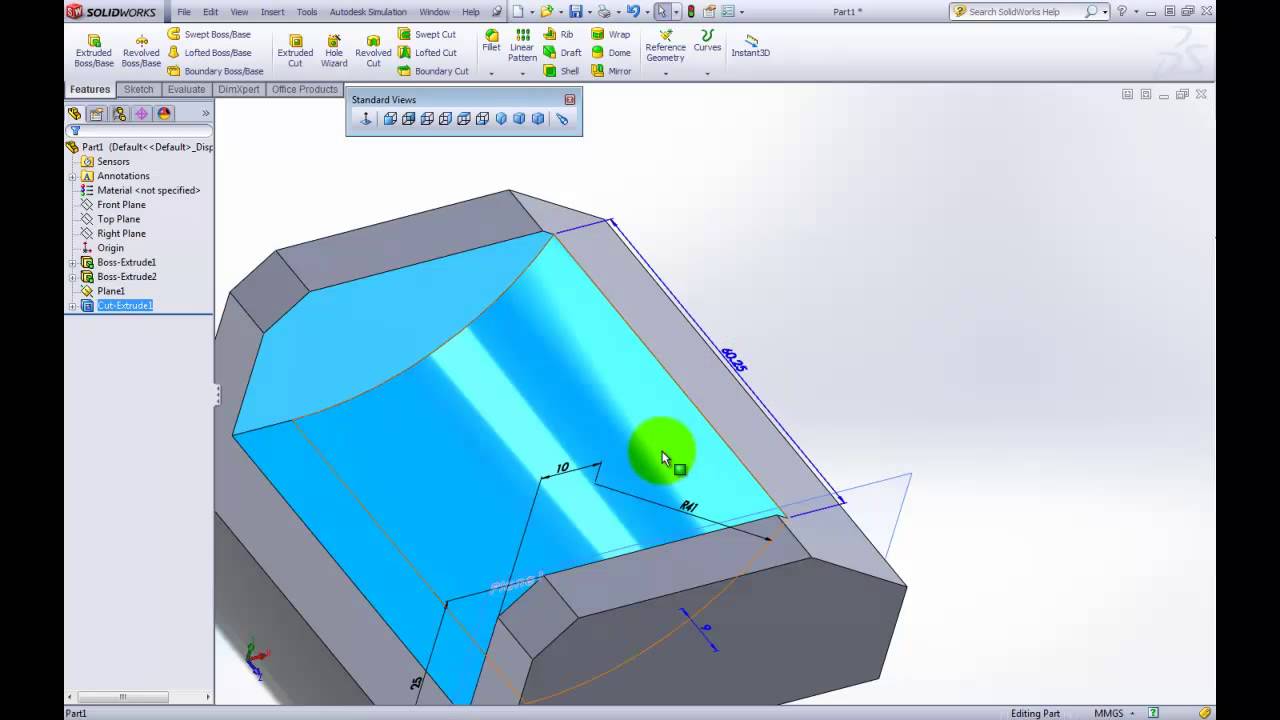
Task: Open the FeatureManager design tree tab
Action: pyautogui.click(x=74, y=114)
